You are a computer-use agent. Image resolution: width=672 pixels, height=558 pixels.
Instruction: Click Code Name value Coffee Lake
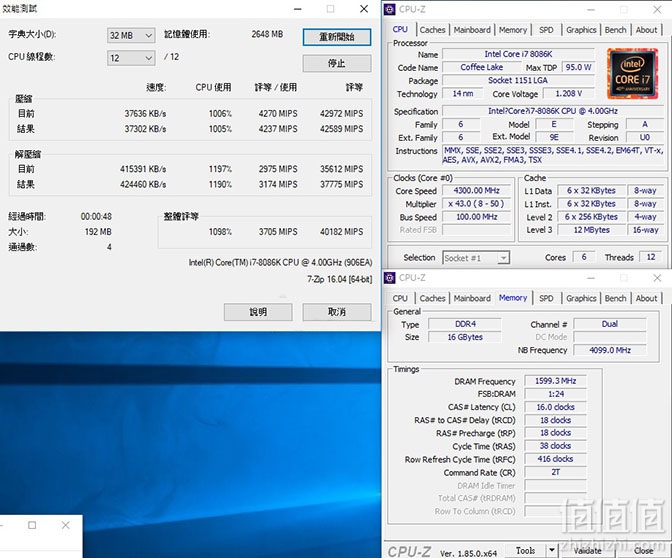[x=482, y=67]
